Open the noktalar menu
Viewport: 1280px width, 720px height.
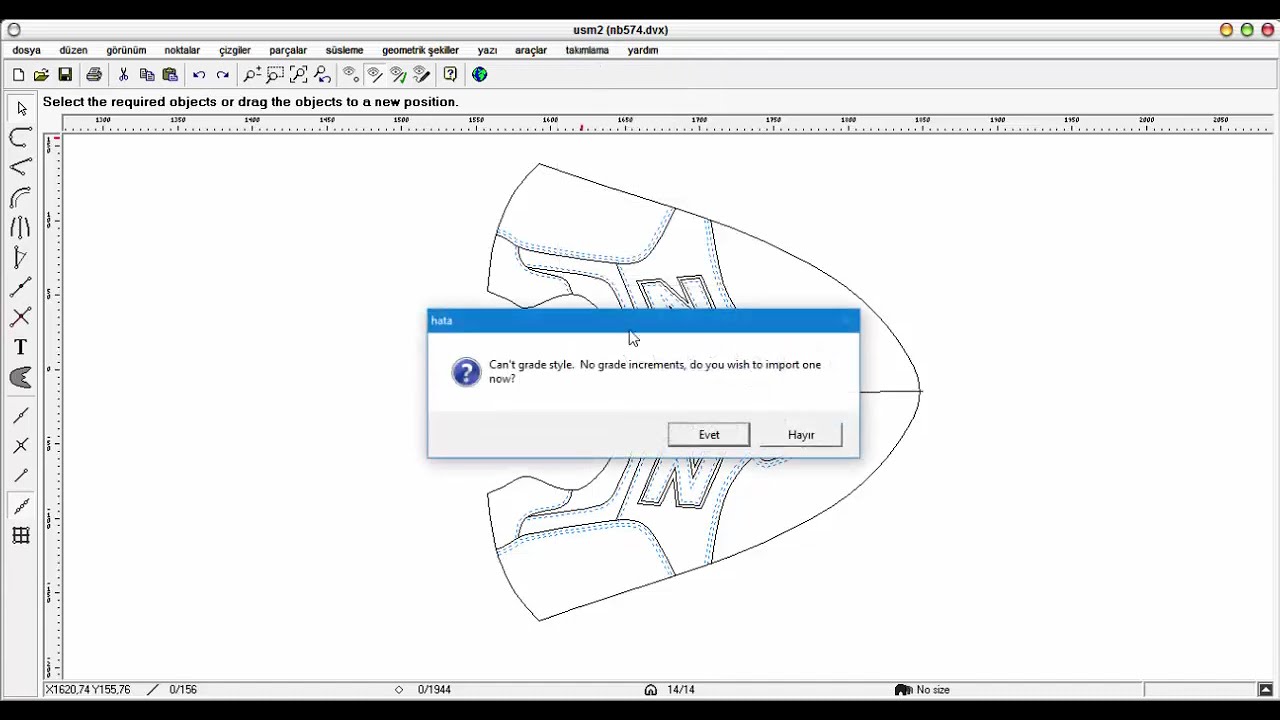pos(182,50)
